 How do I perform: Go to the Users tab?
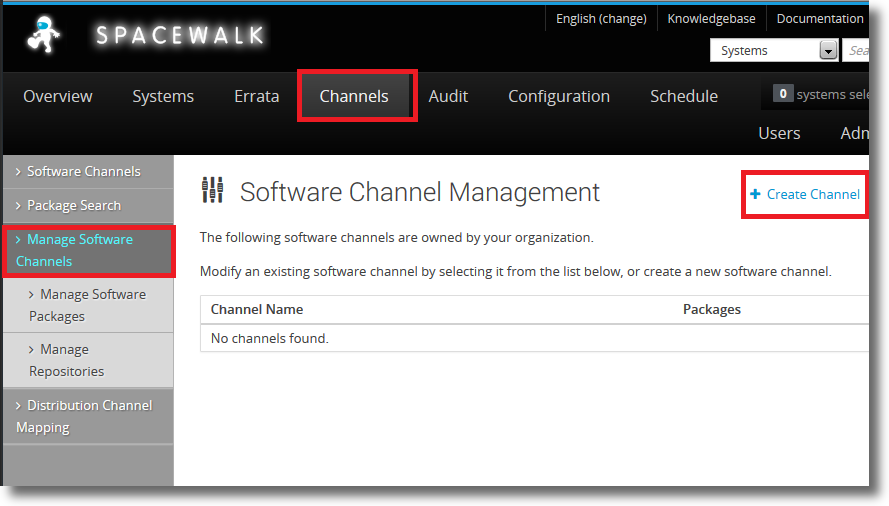pos(779,133)
